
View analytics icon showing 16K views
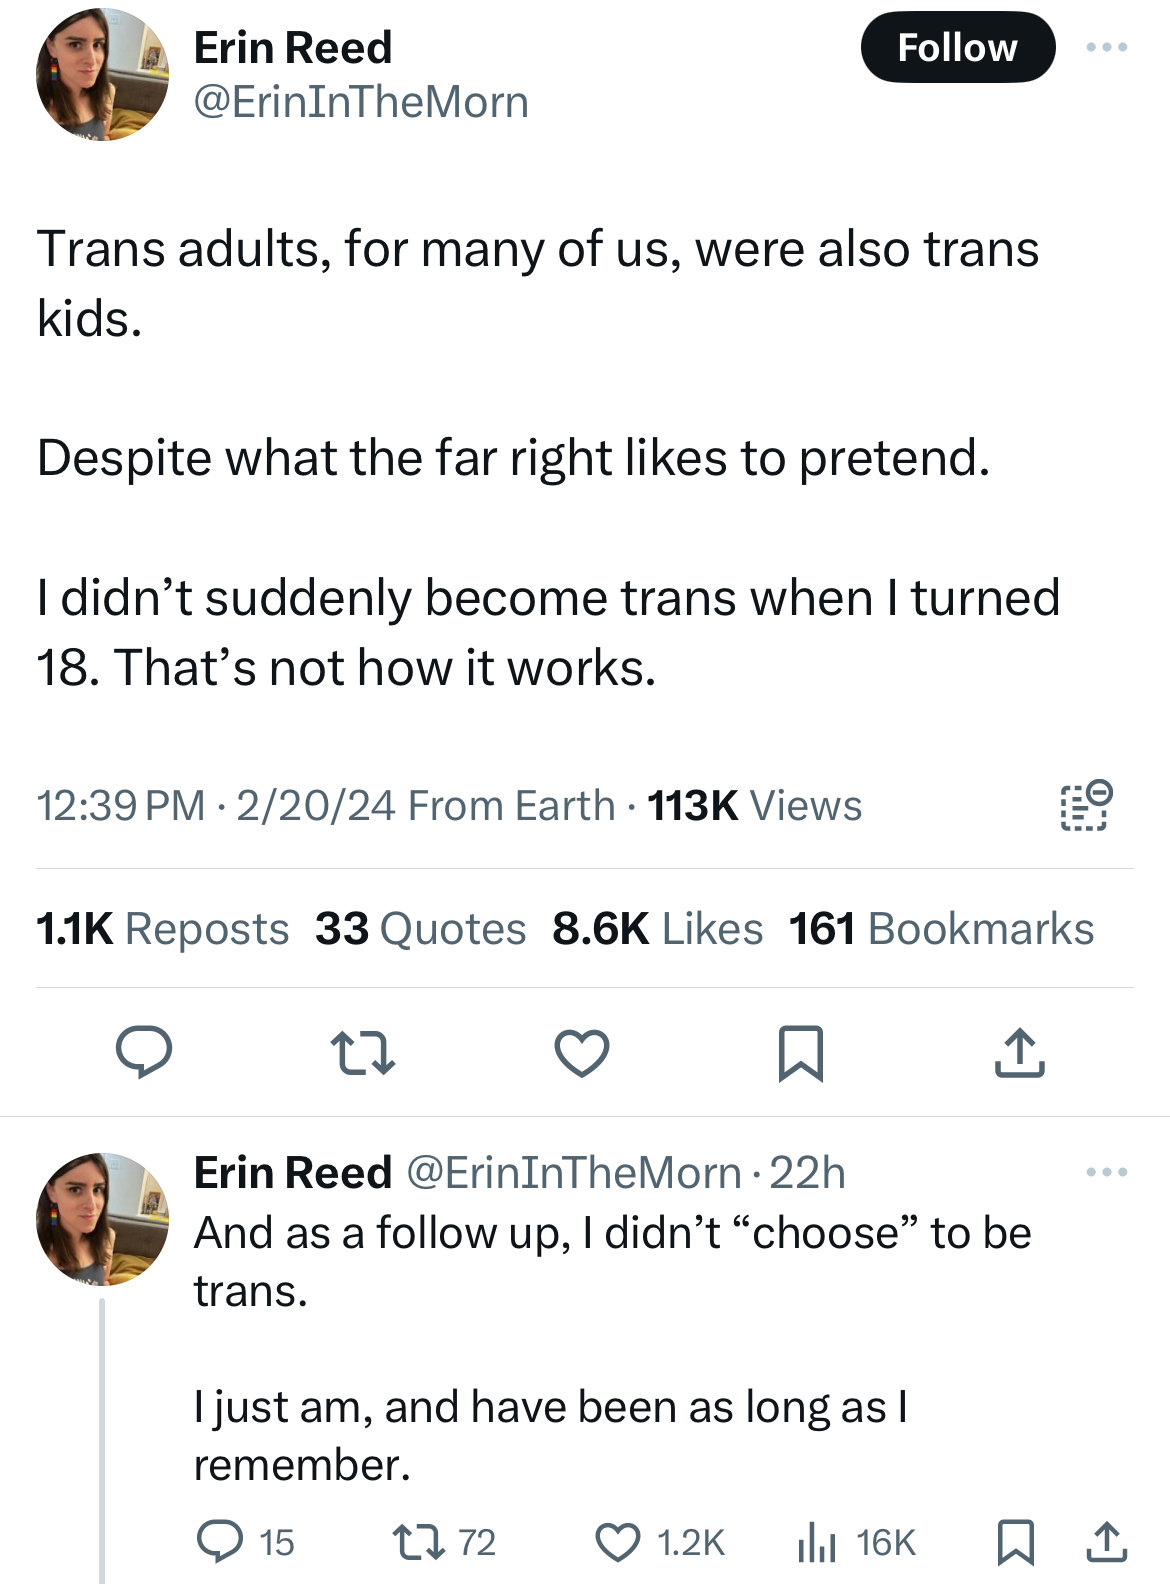[856, 1541]
